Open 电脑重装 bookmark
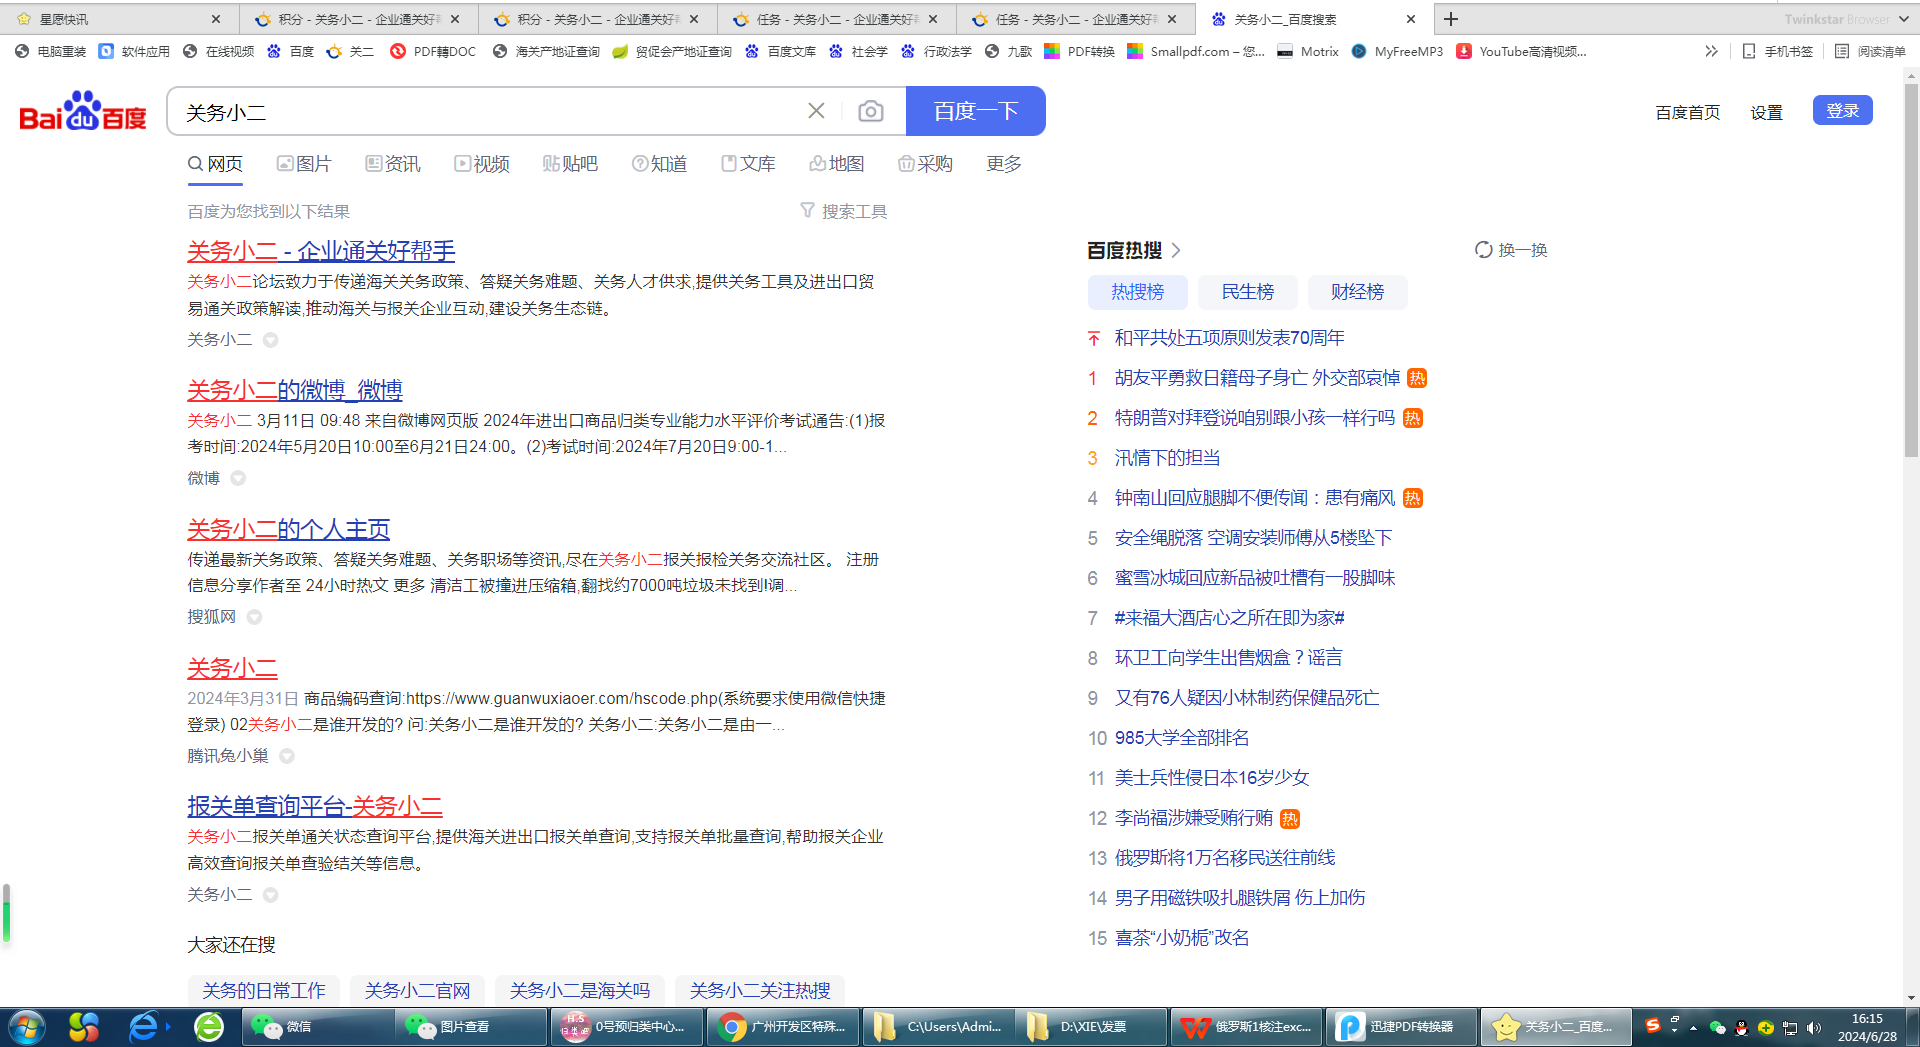The height and width of the screenshot is (1047, 1920). [x=50, y=51]
